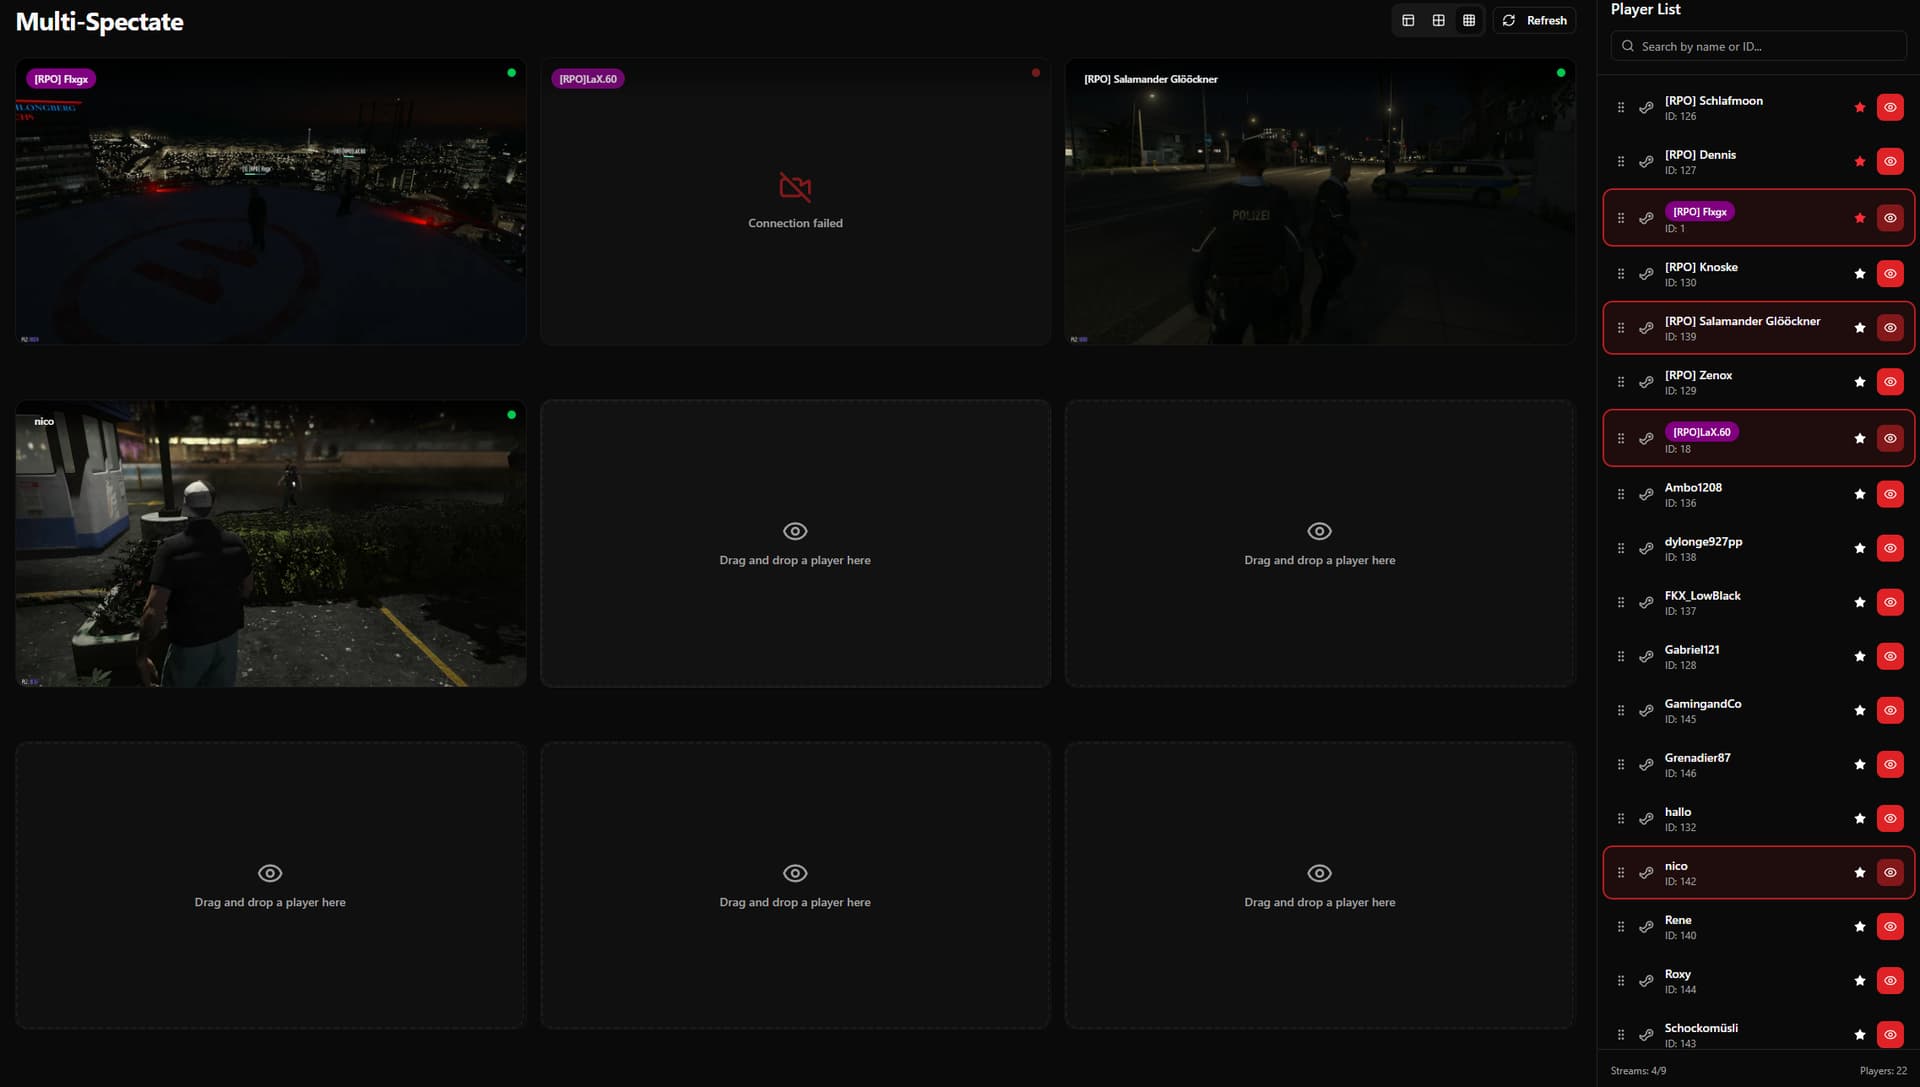
Task: Switch to the 2x2 grid layout
Action: point(1438,20)
